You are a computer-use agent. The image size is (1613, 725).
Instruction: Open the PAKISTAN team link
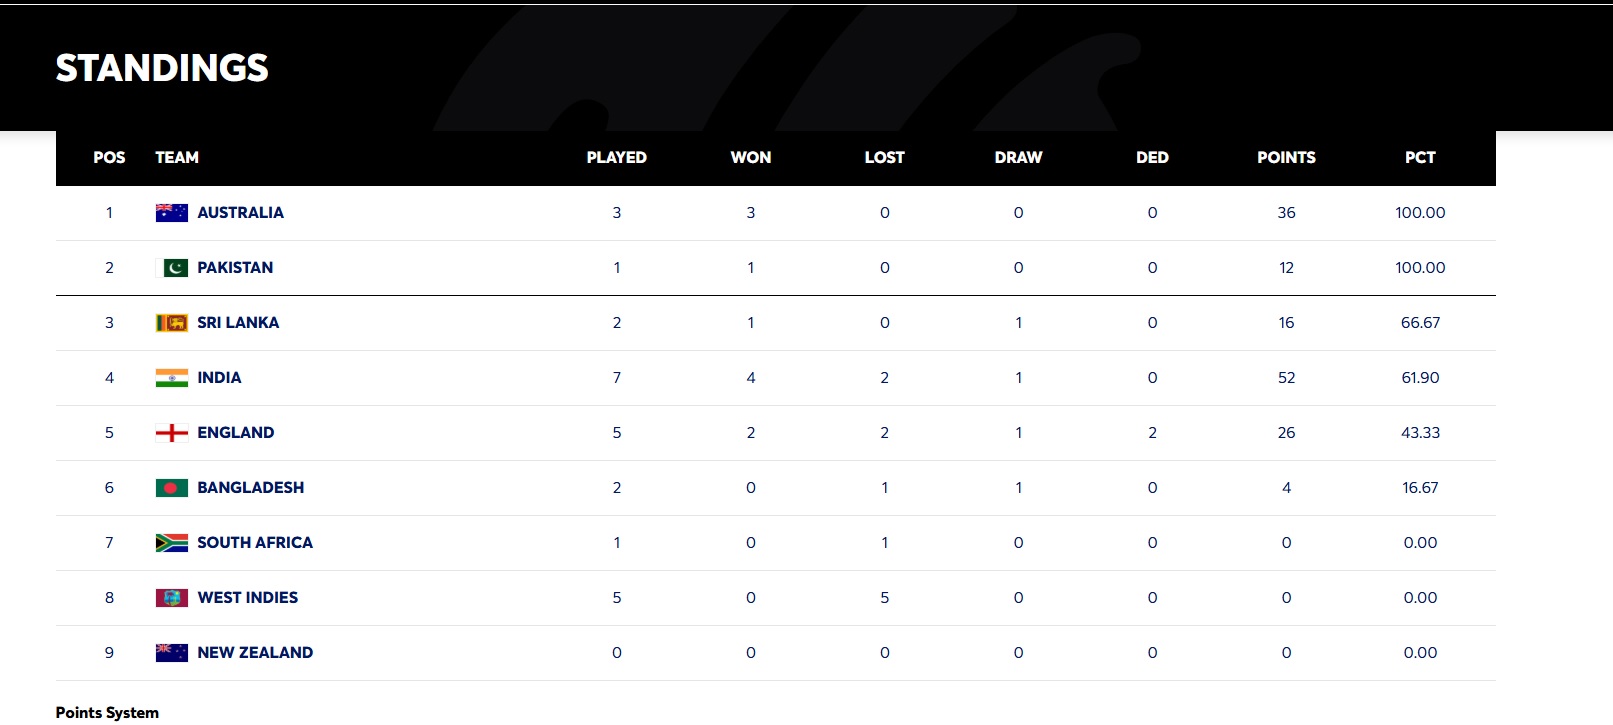[235, 268]
